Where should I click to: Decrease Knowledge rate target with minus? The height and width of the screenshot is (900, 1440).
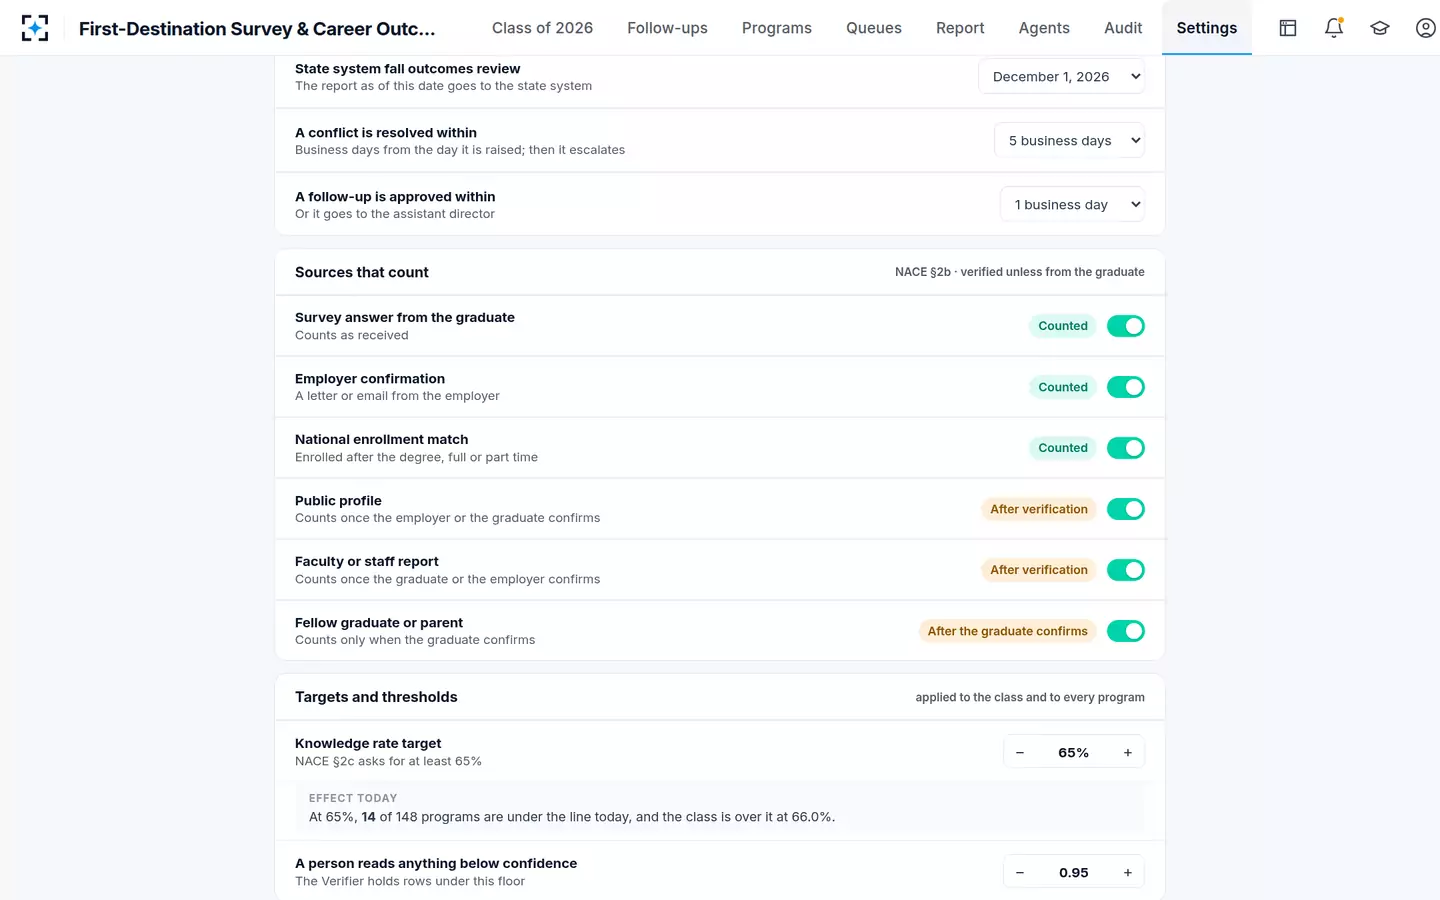pyautogui.click(x=1020, y=753)
